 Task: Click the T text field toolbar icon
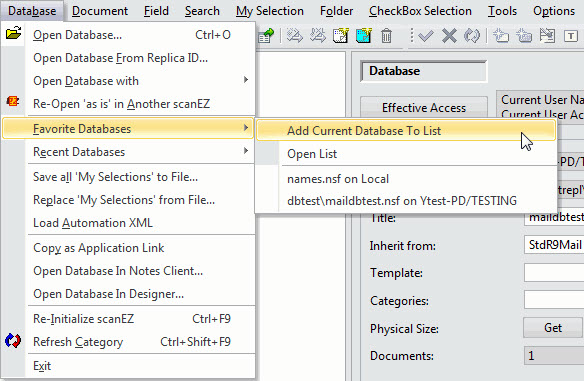(571, 36)
